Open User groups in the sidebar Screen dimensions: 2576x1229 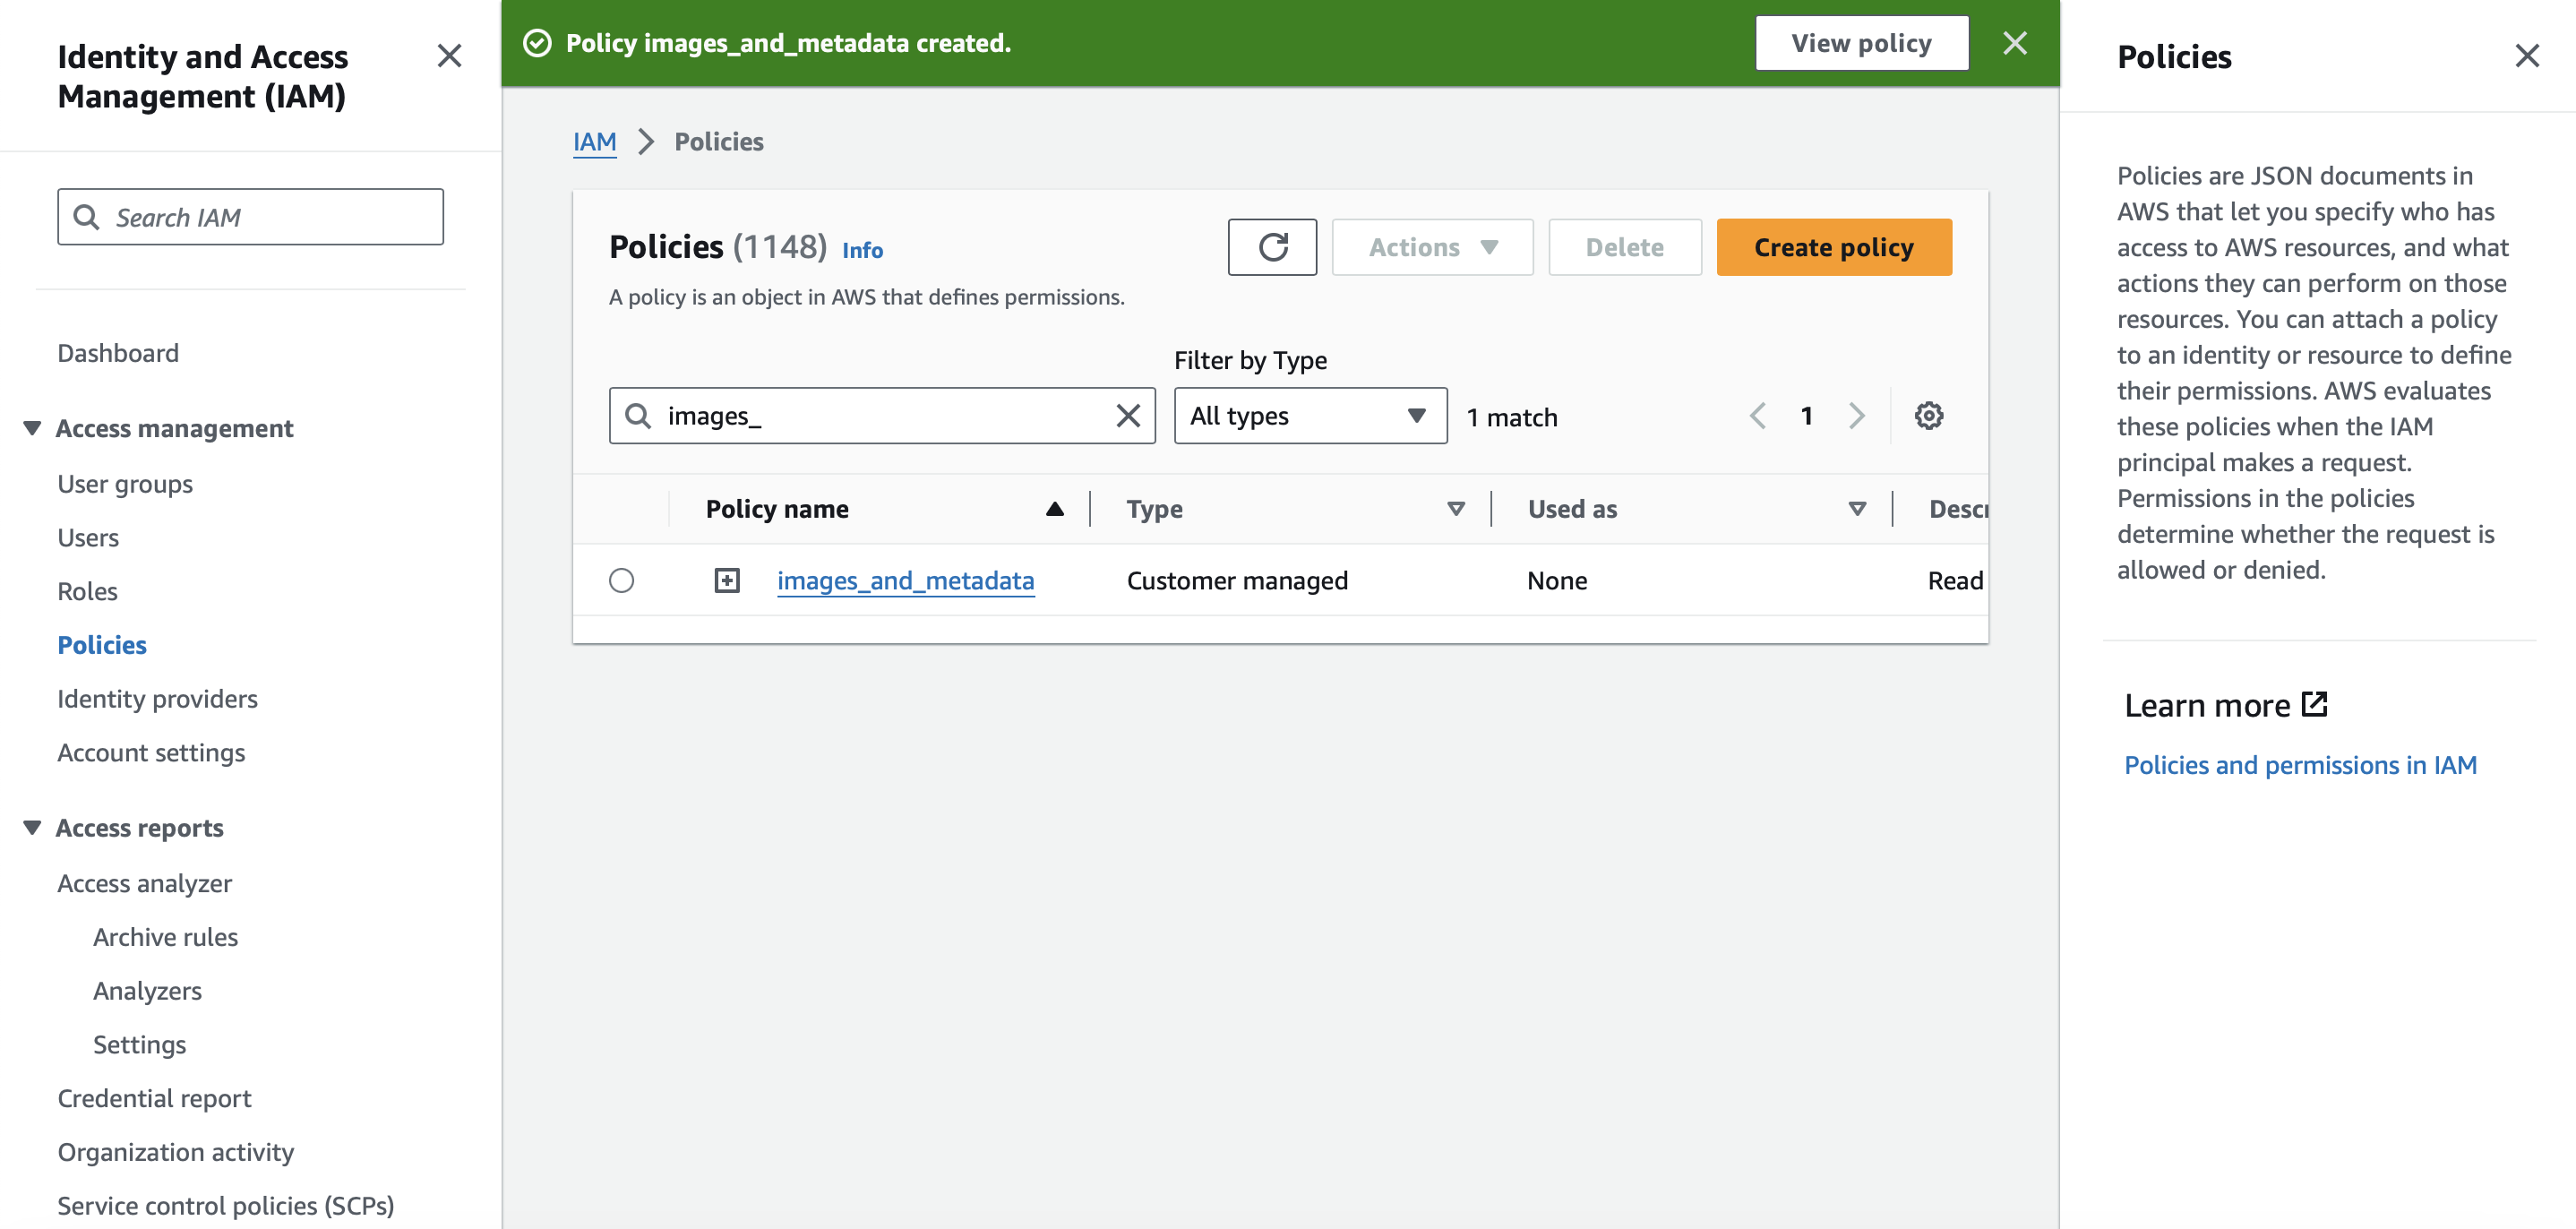(125, 484)
